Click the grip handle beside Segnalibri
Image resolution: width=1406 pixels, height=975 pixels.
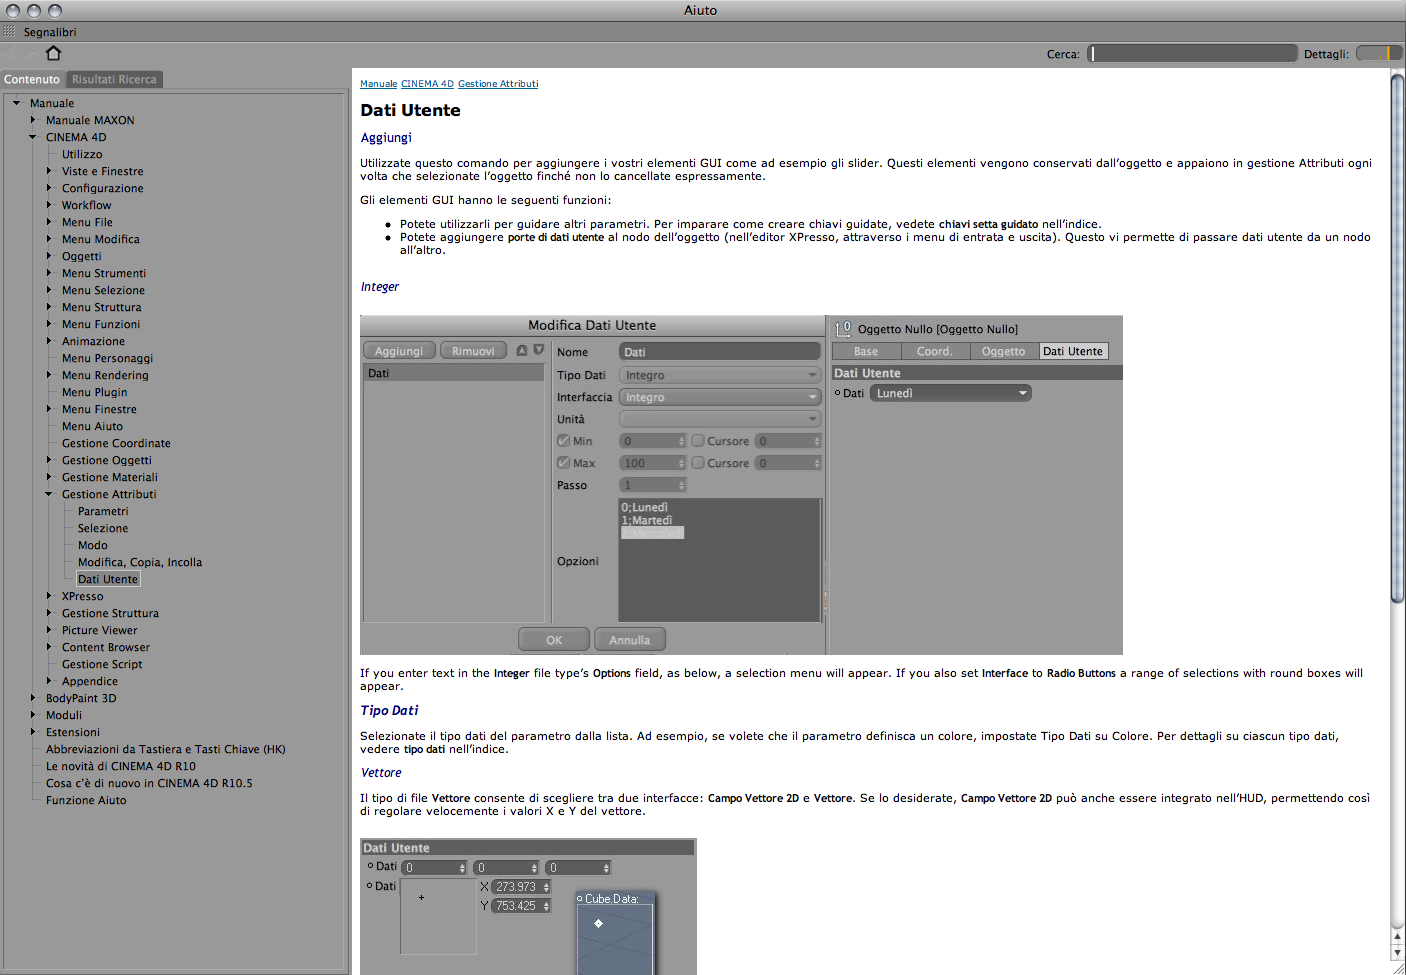click(9, 32)
